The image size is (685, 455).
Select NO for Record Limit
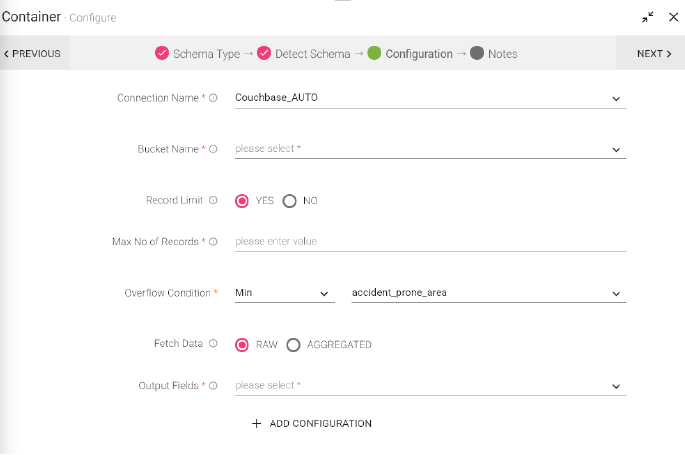(290, 200)
